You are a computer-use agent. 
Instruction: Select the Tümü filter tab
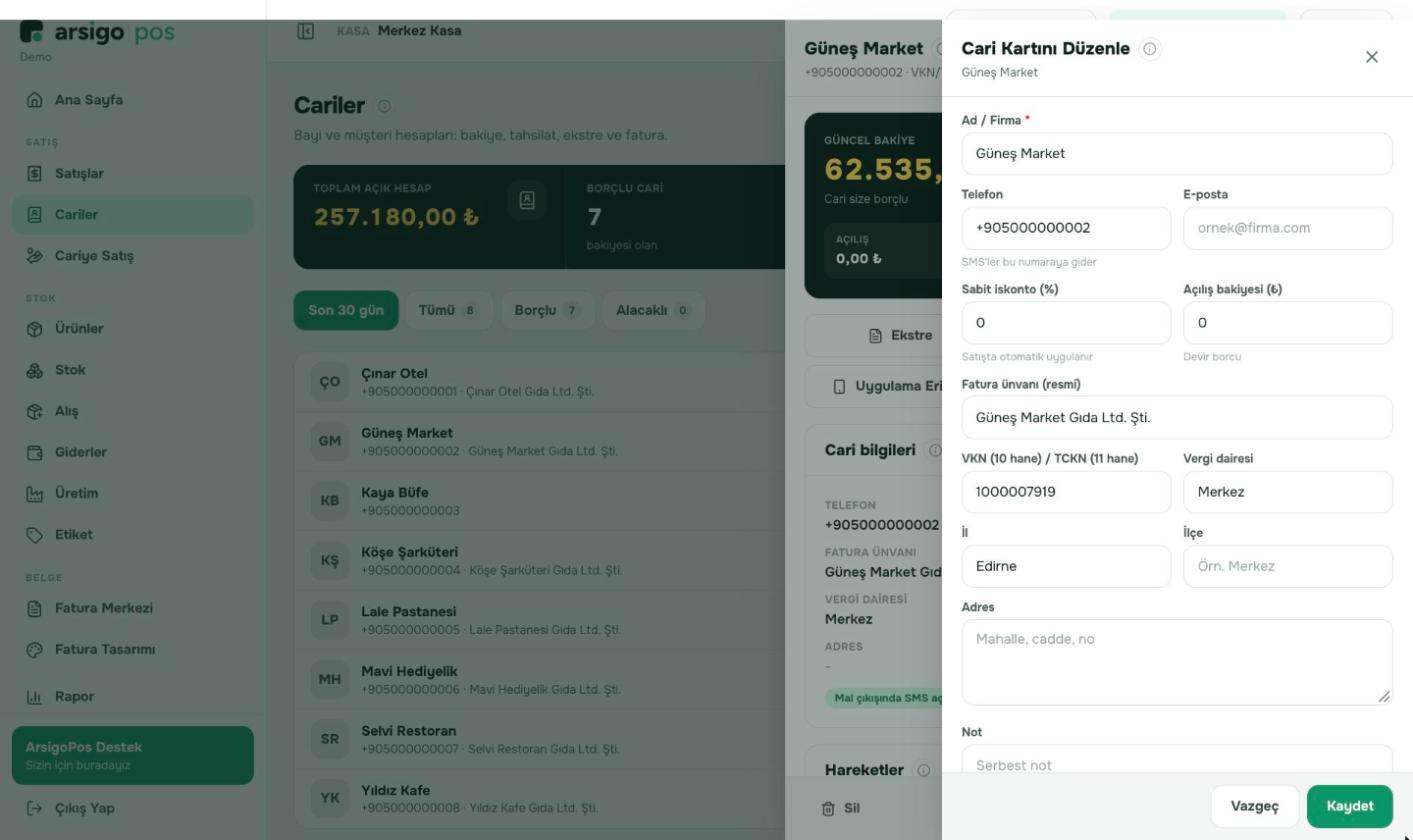point(448,310)
